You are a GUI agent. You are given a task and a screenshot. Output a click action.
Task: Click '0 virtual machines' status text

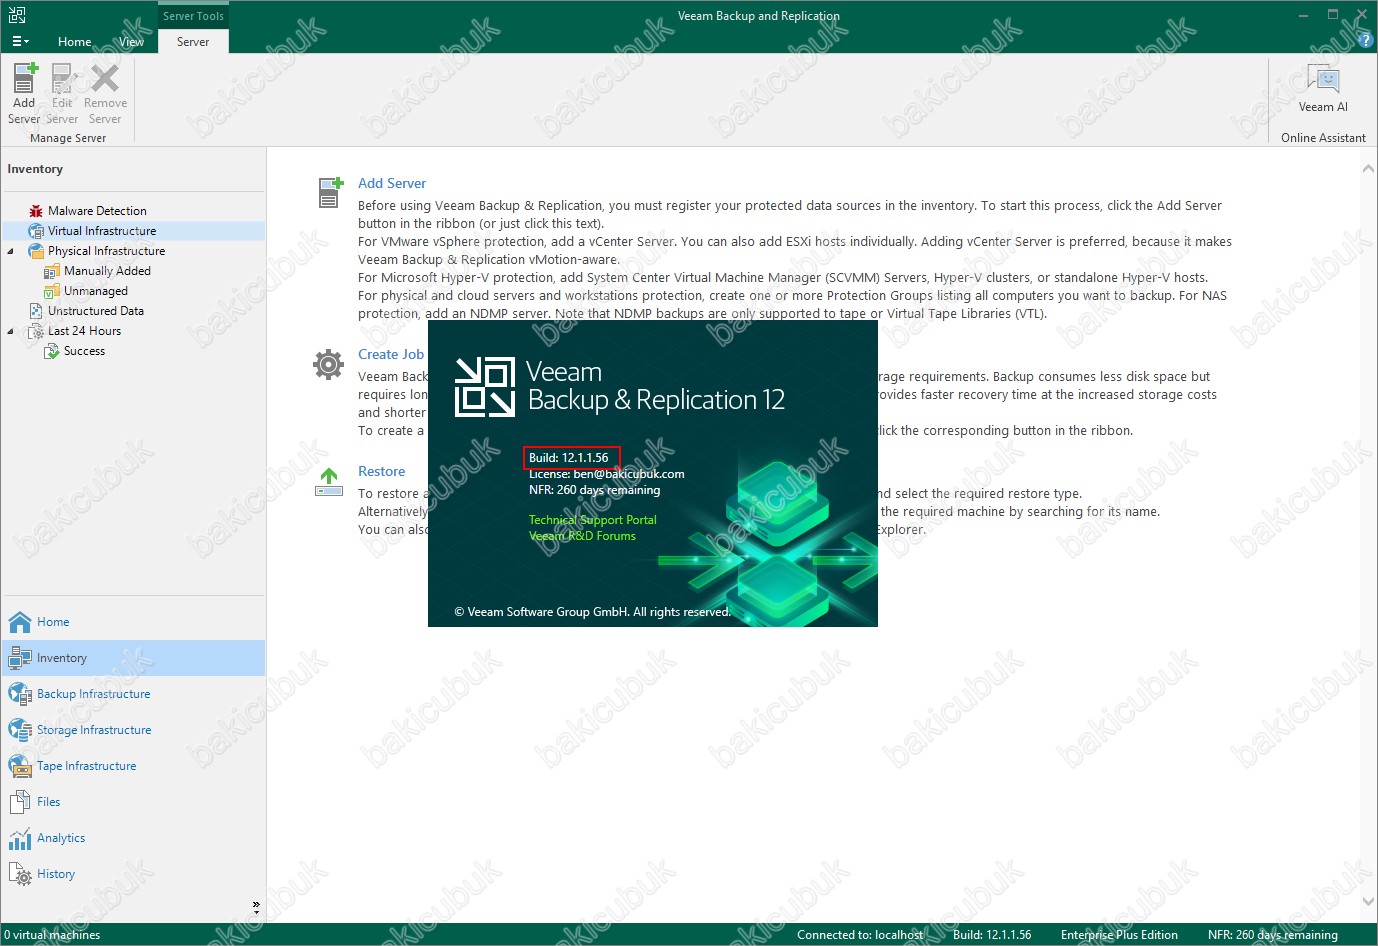point(52,935)
